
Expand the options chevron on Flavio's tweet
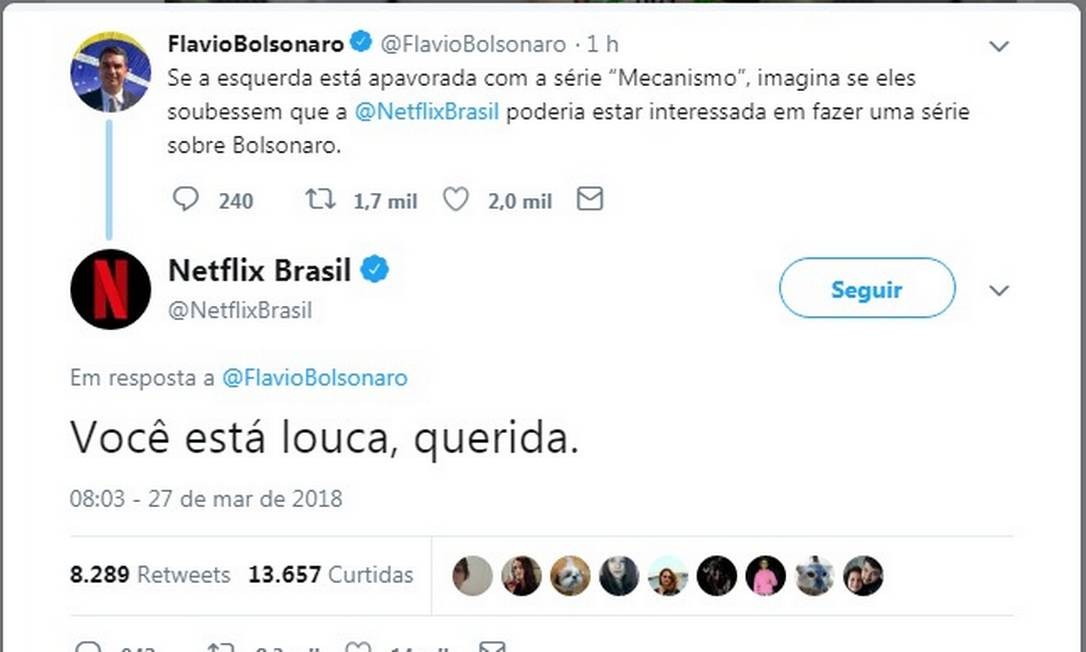[998, 46]
